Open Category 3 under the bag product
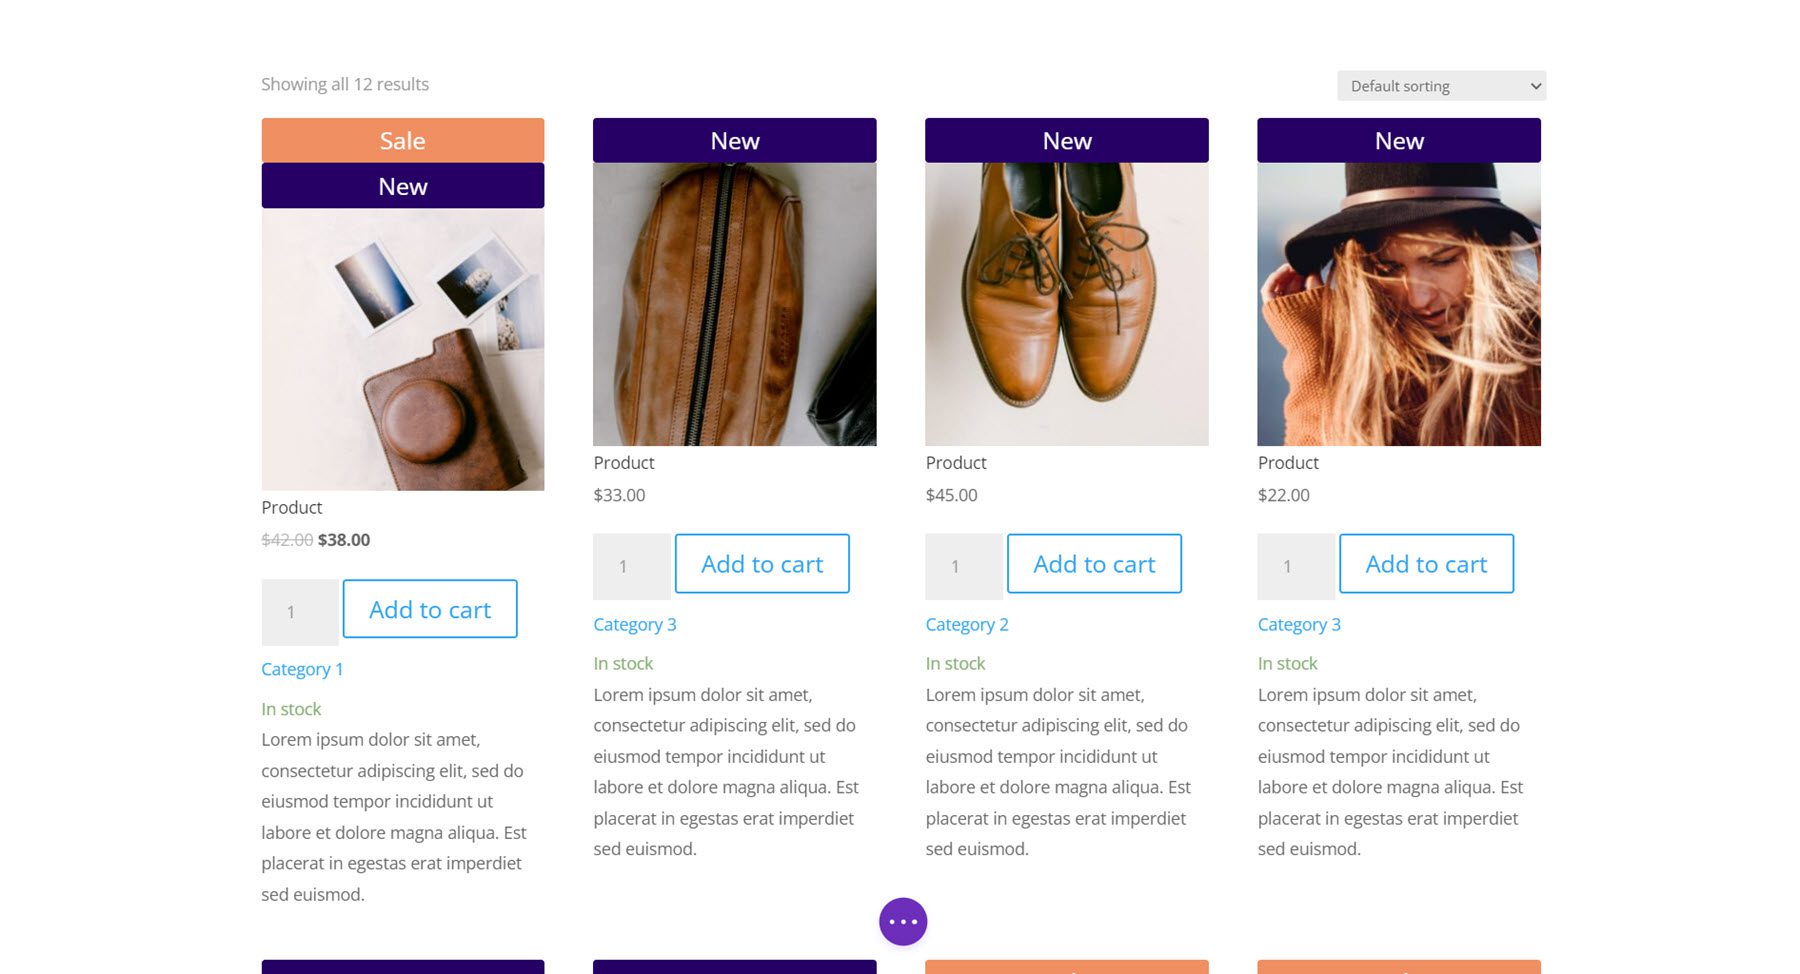 634,624
